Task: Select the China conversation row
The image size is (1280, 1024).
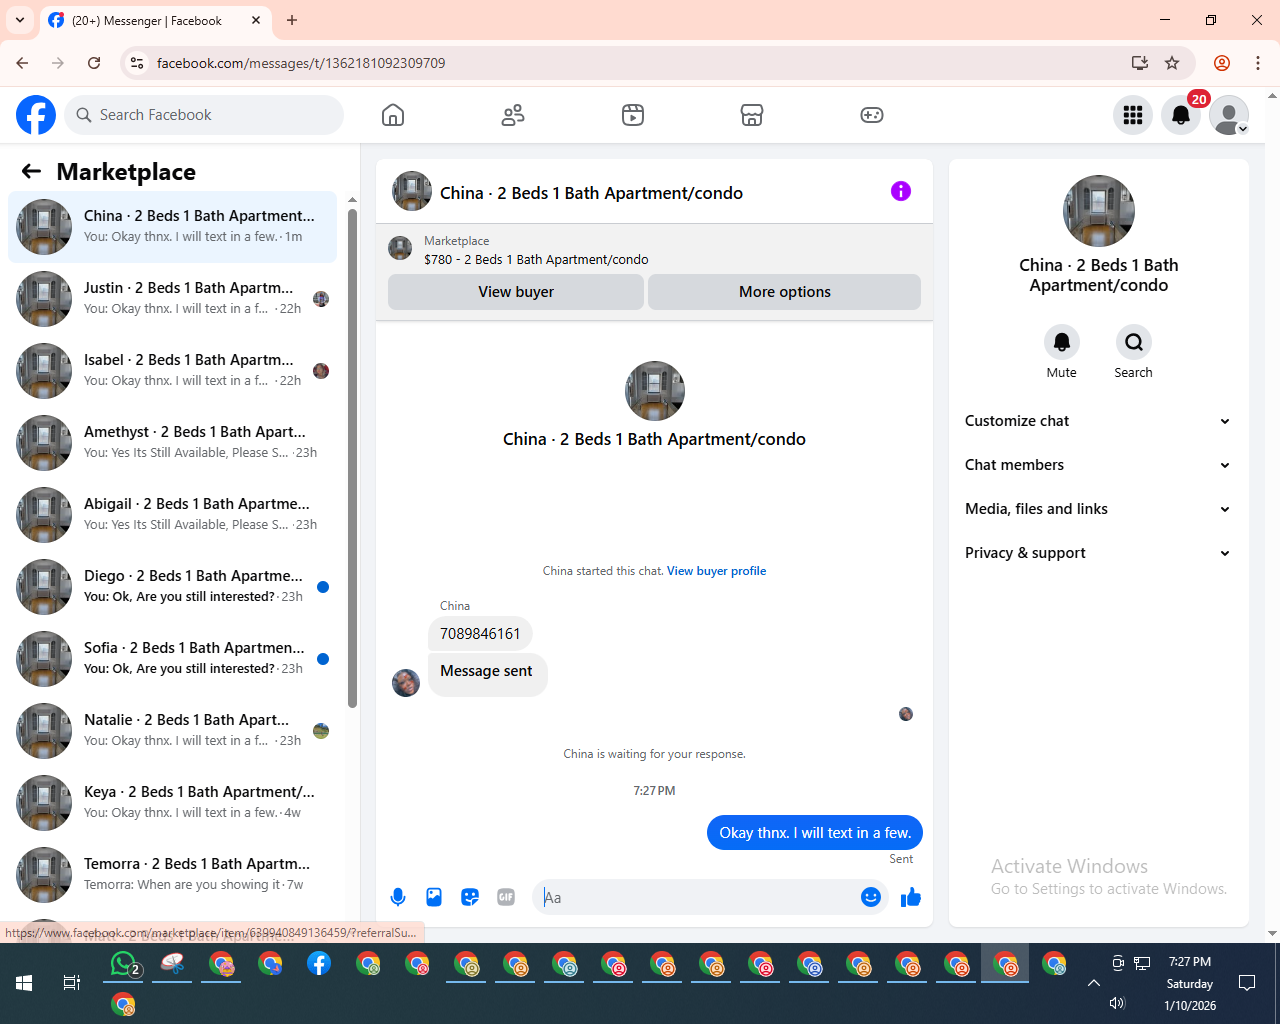Action: (x=173, y=227)
